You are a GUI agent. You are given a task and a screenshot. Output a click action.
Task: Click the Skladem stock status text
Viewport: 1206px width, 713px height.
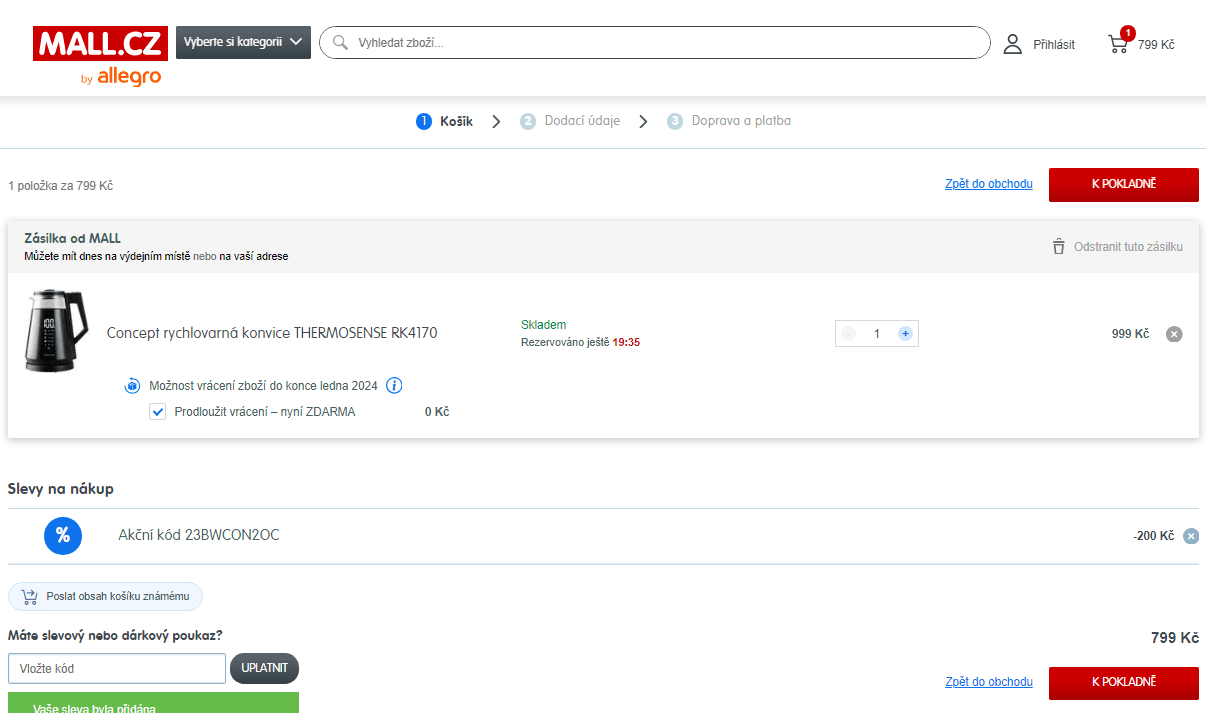543,325
